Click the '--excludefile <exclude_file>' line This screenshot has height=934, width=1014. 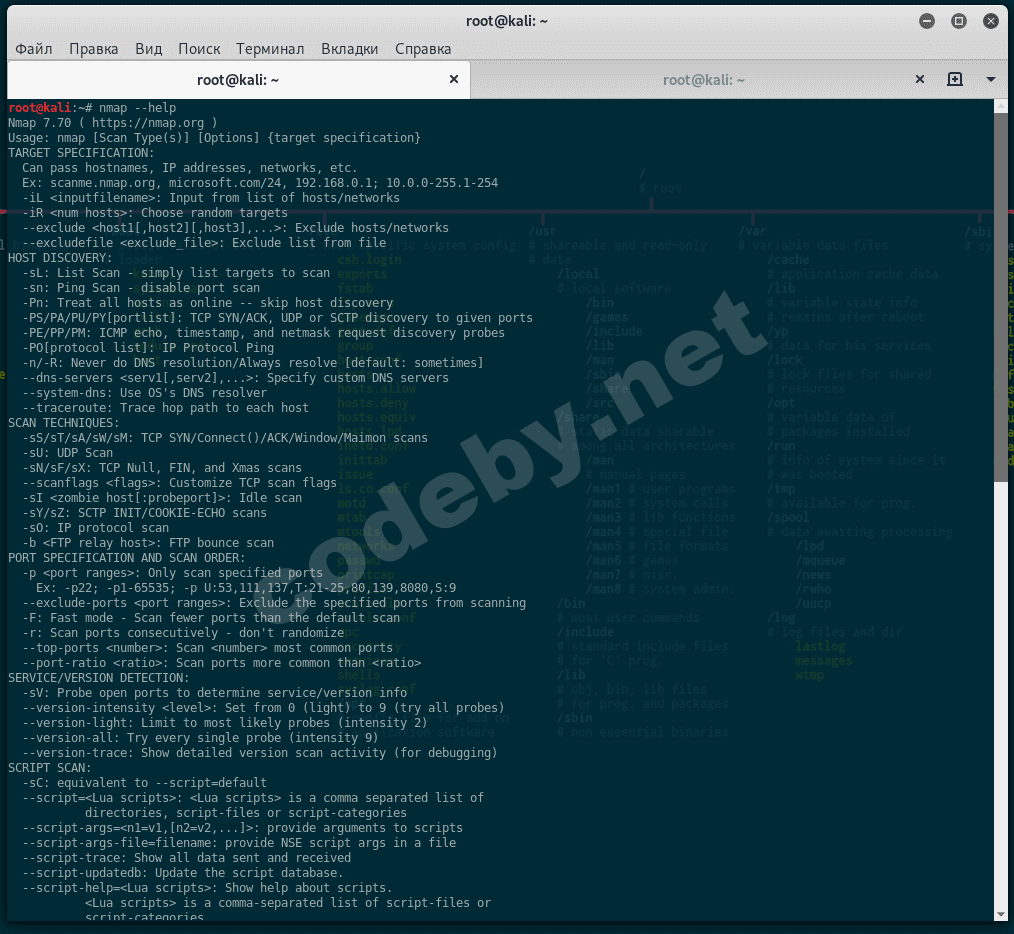point(204,243)
